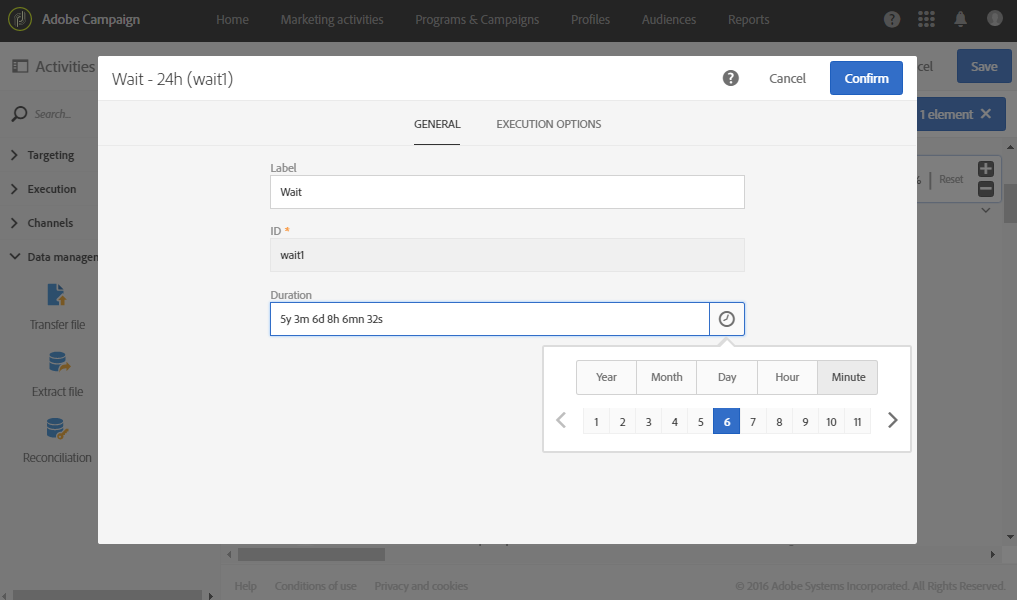Click the notifications bell icon
Viewport: 1017px width, 600px height.
tap(960, 20)
